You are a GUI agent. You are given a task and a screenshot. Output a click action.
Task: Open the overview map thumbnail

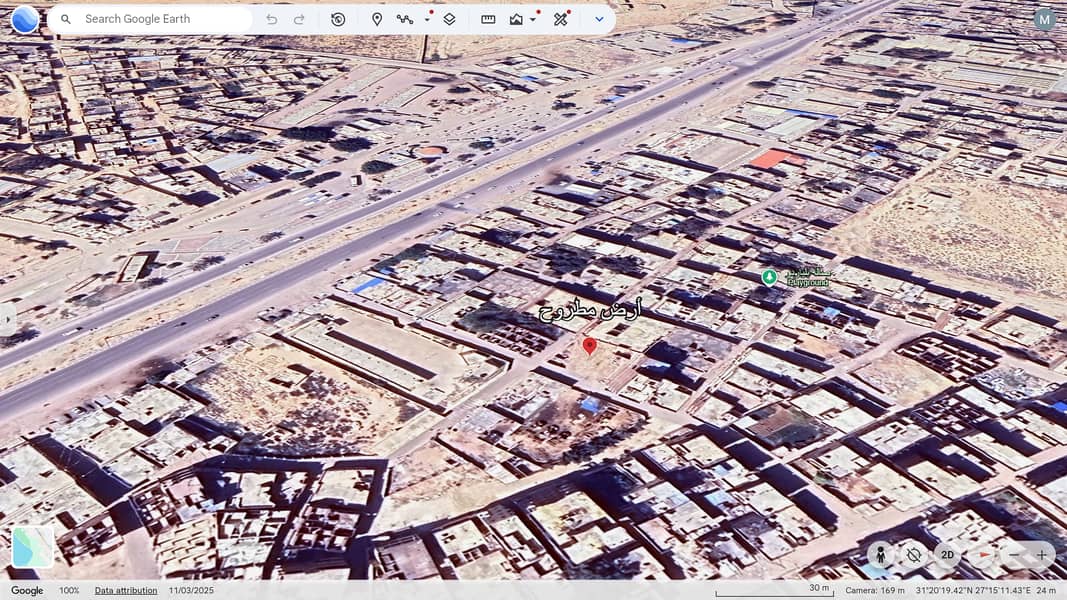tap(33, 547)
